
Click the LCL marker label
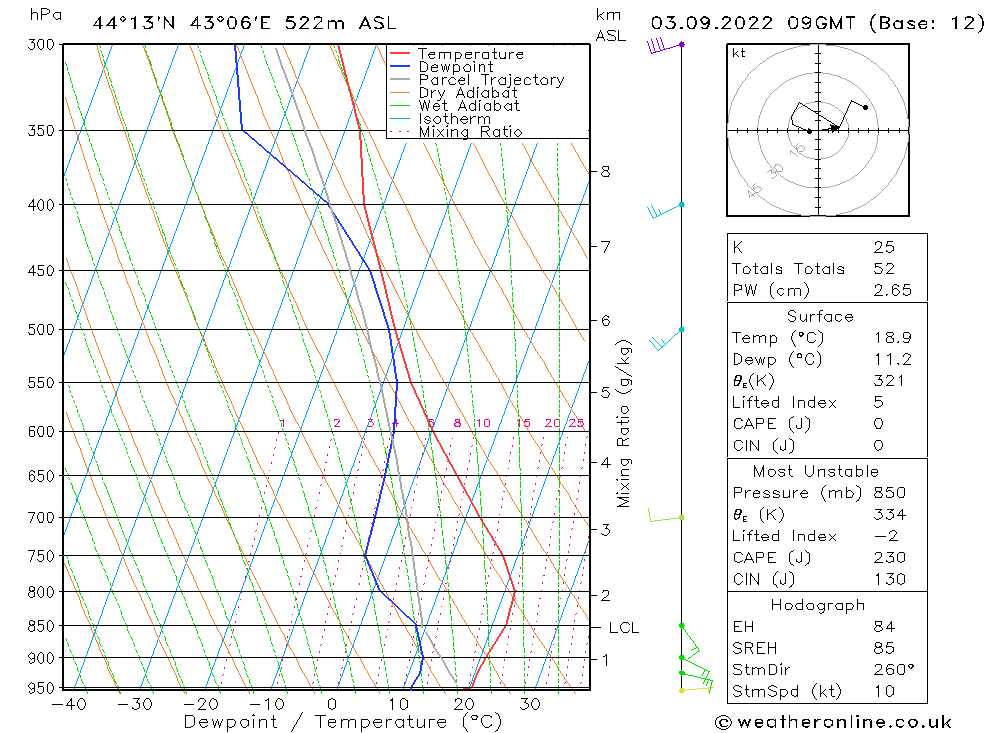[x=624, y=628]
